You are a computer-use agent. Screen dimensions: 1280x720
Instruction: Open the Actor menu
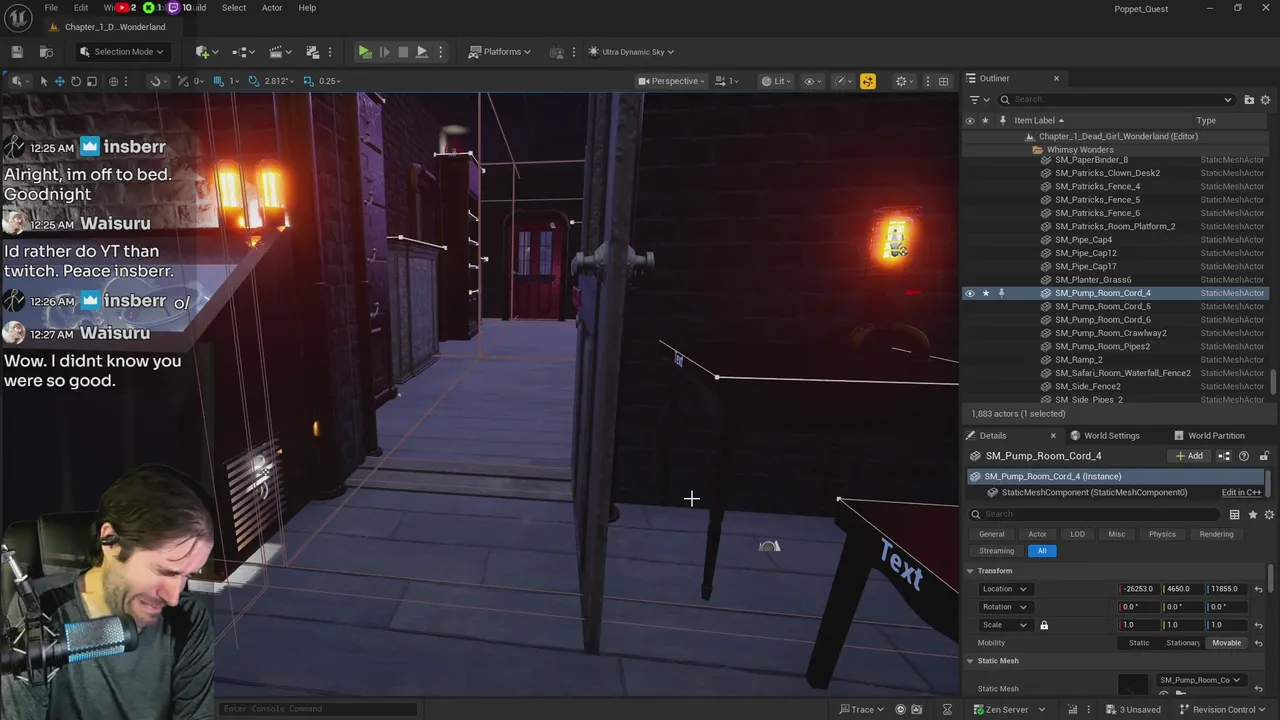[x=272, y=8]
